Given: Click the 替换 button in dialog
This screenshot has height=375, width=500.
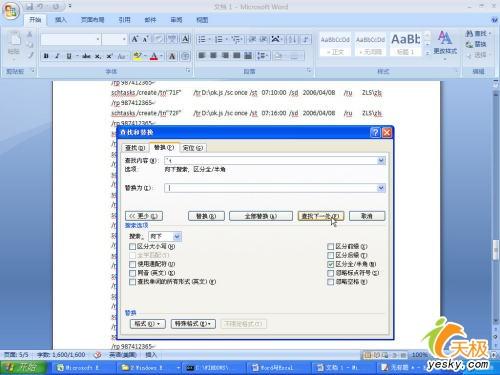Looking at the screenshot, I should tap(206, 216).
